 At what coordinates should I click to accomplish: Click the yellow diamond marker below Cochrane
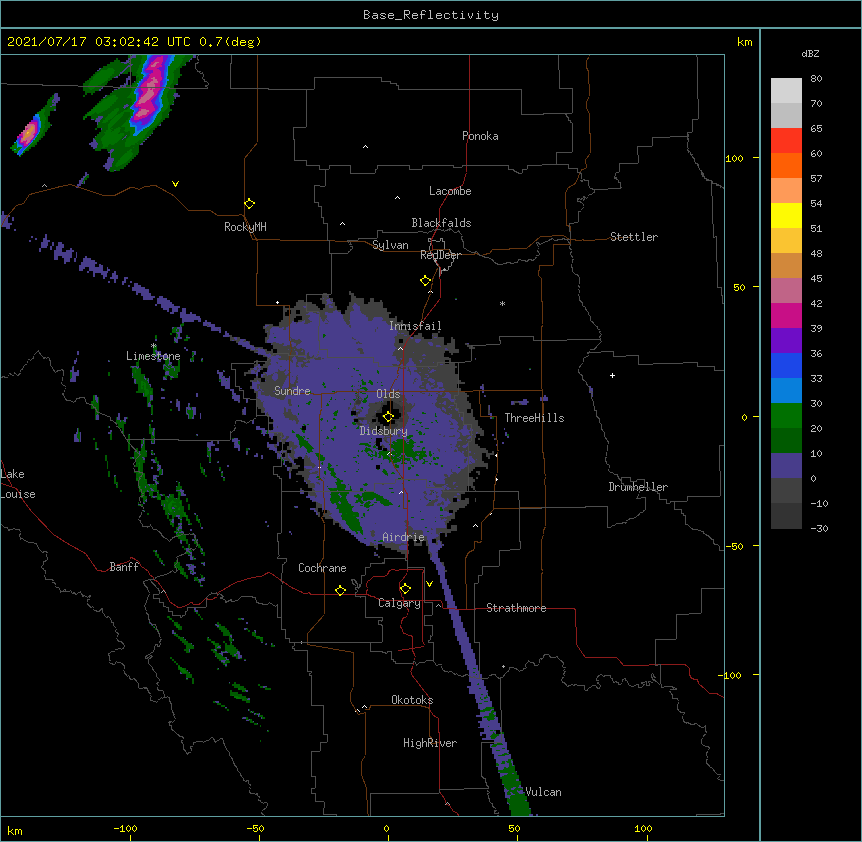pyautogui.click(x=340, y=590)
